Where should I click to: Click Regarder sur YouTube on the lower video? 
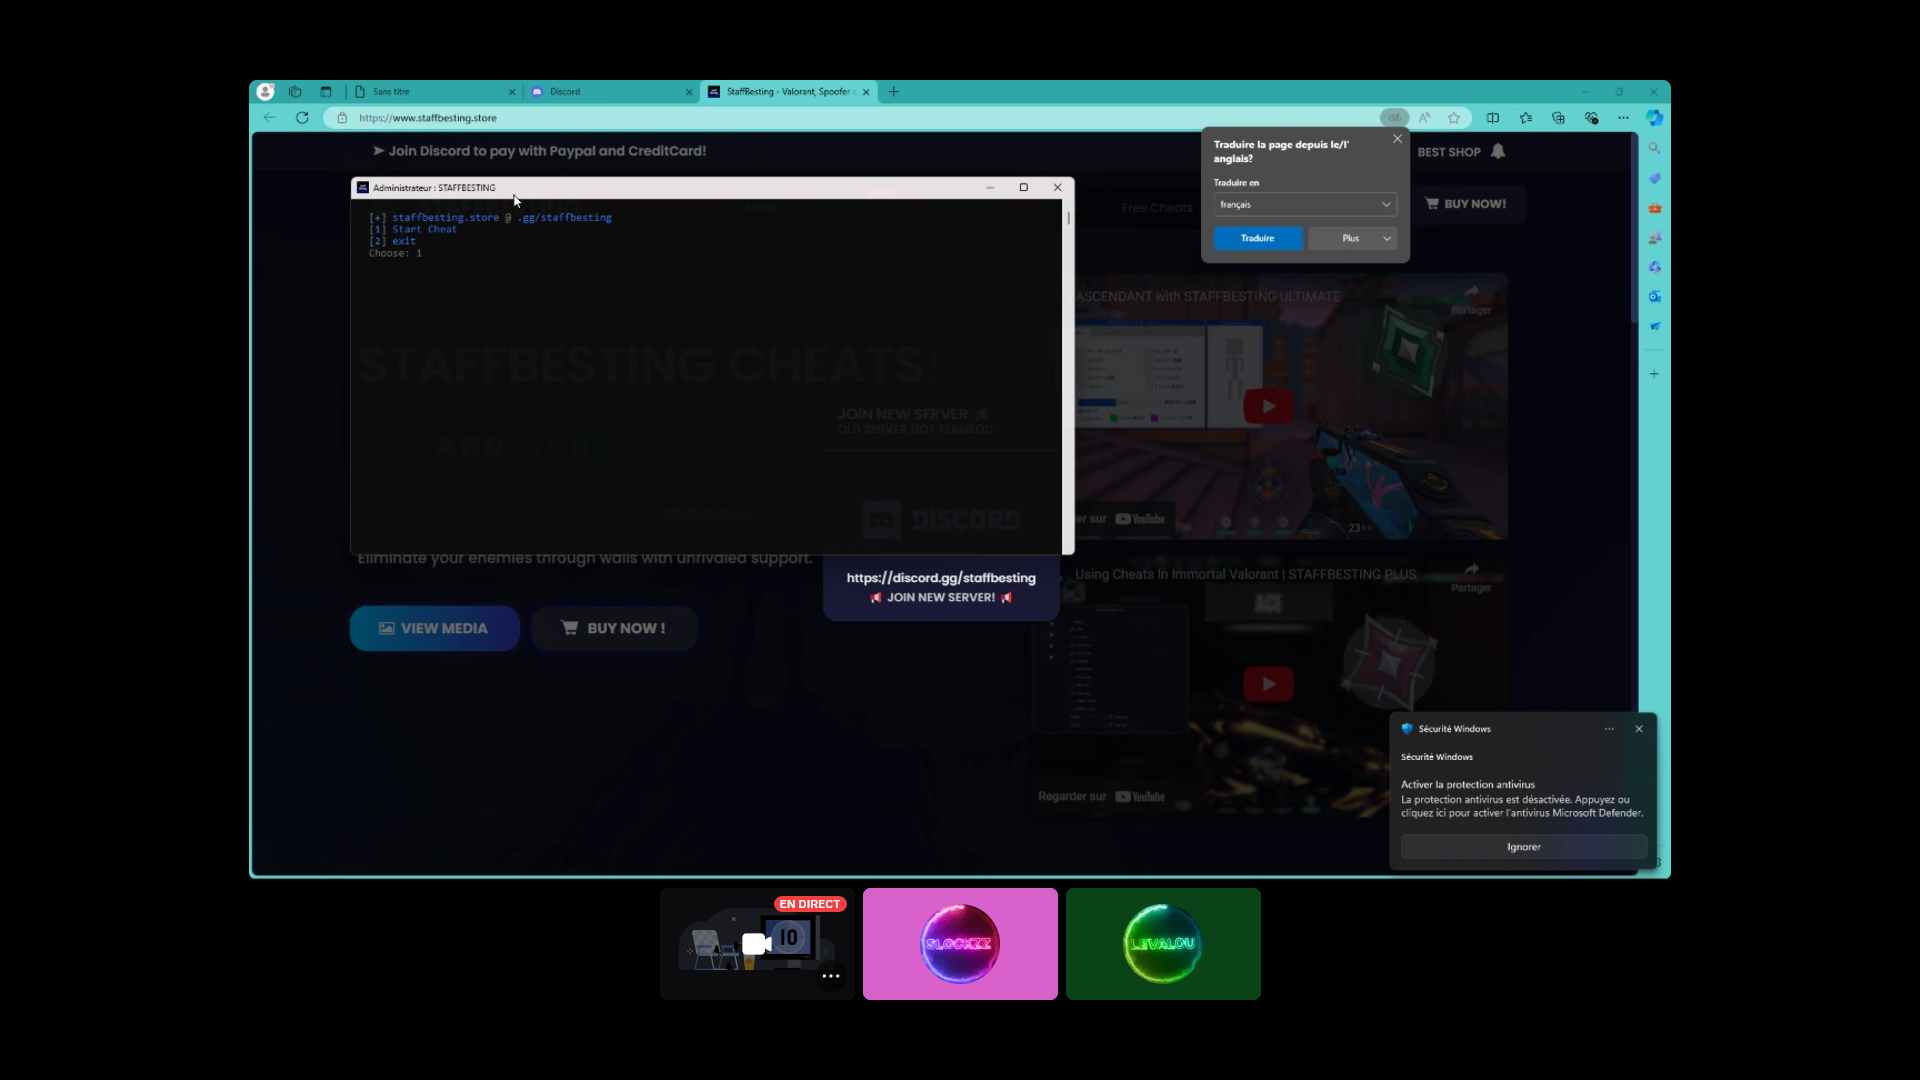coord(1102,797)
